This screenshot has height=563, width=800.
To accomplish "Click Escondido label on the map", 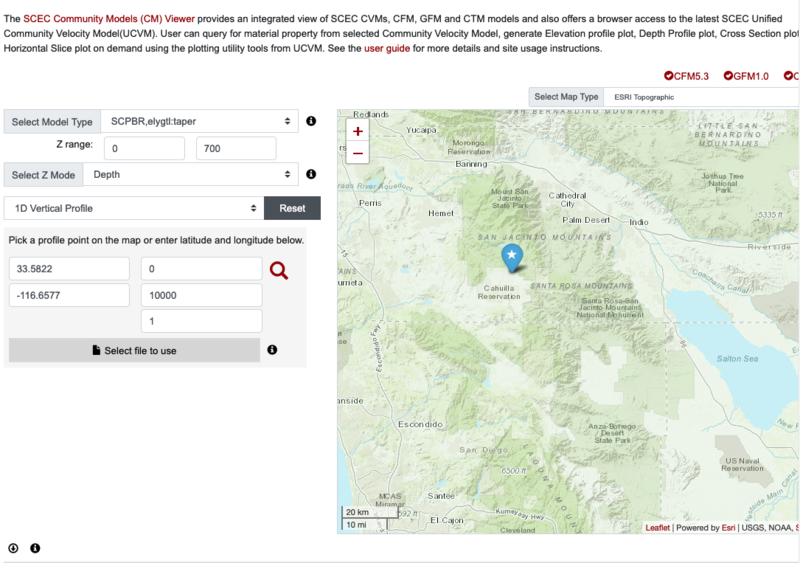I will [420, 424].
